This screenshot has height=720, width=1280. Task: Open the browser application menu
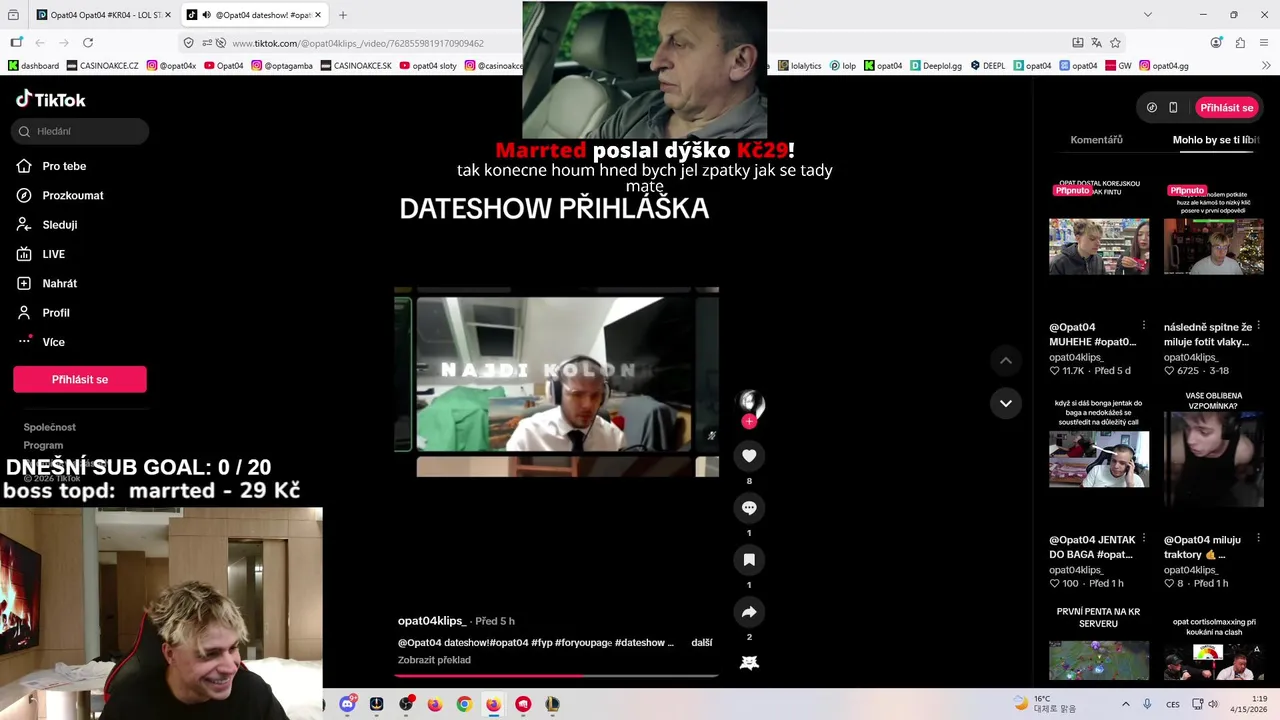pyautogui.click(x=1264, y=43)
